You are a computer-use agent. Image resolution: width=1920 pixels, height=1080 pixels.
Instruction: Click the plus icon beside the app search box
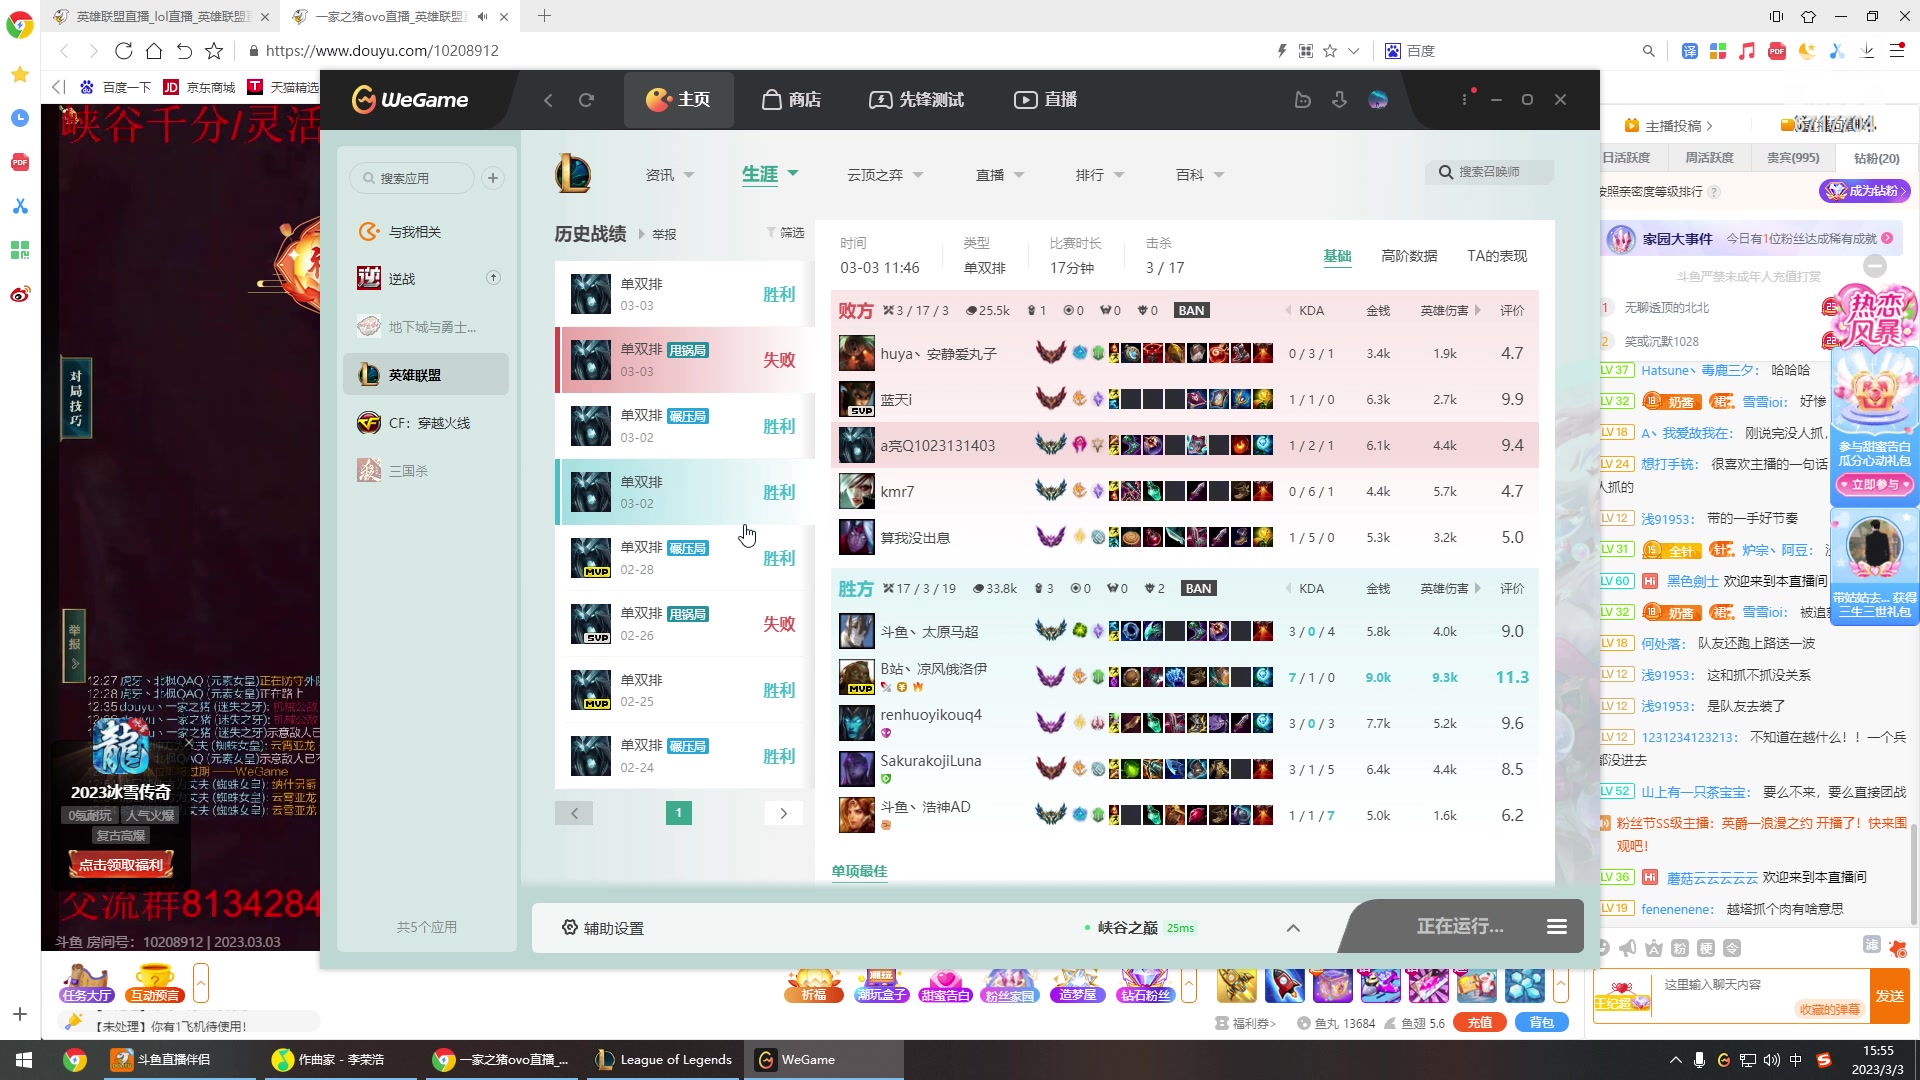(493, 178)
